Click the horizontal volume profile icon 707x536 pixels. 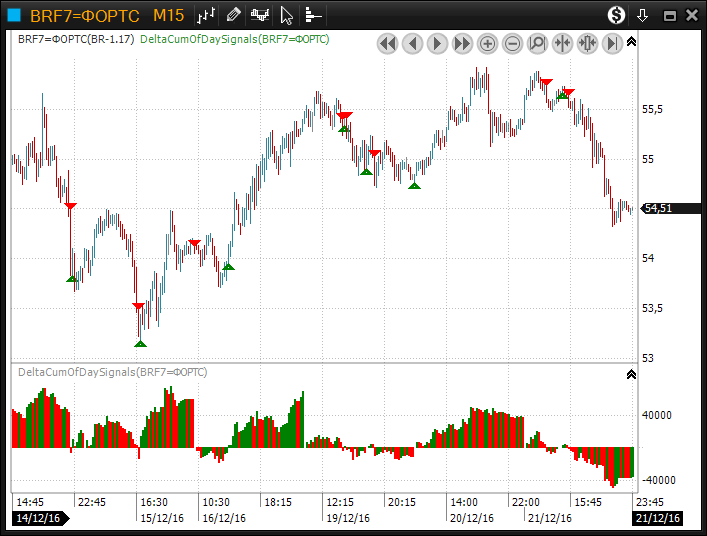click(313, 16)
